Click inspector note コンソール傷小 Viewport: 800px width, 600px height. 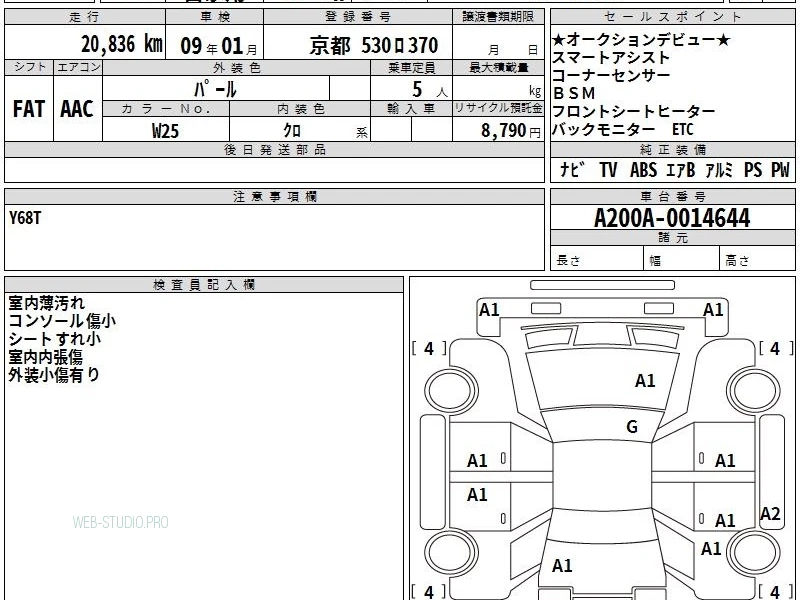(x=62, y=321)
